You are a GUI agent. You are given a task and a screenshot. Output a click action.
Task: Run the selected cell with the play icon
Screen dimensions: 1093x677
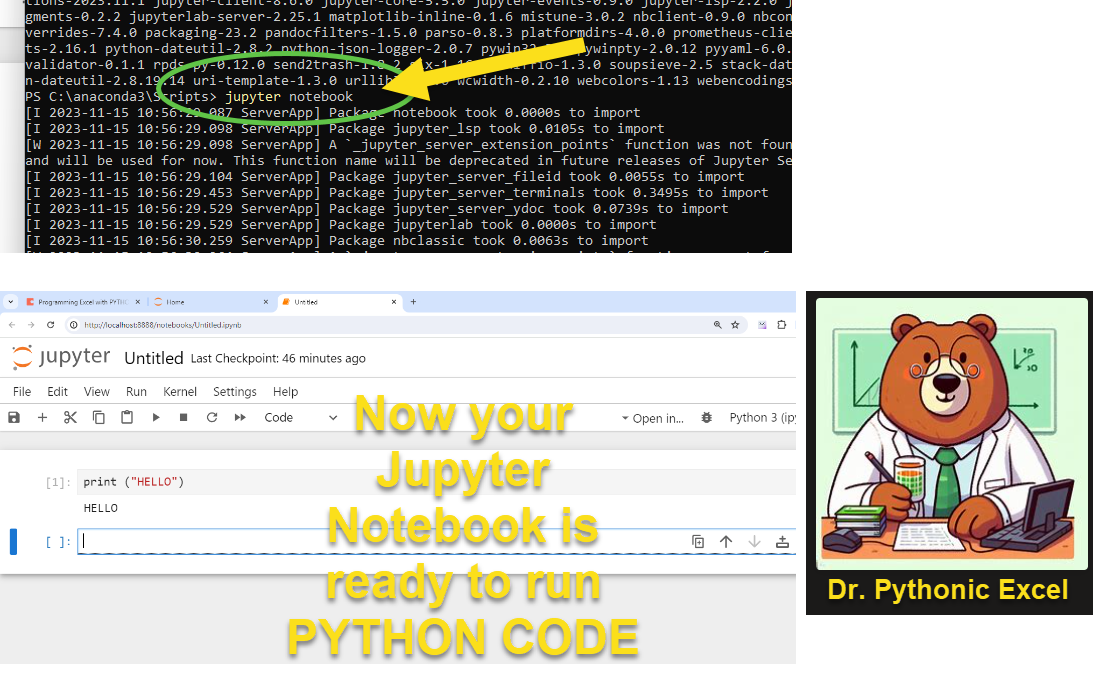coord(156,418)
